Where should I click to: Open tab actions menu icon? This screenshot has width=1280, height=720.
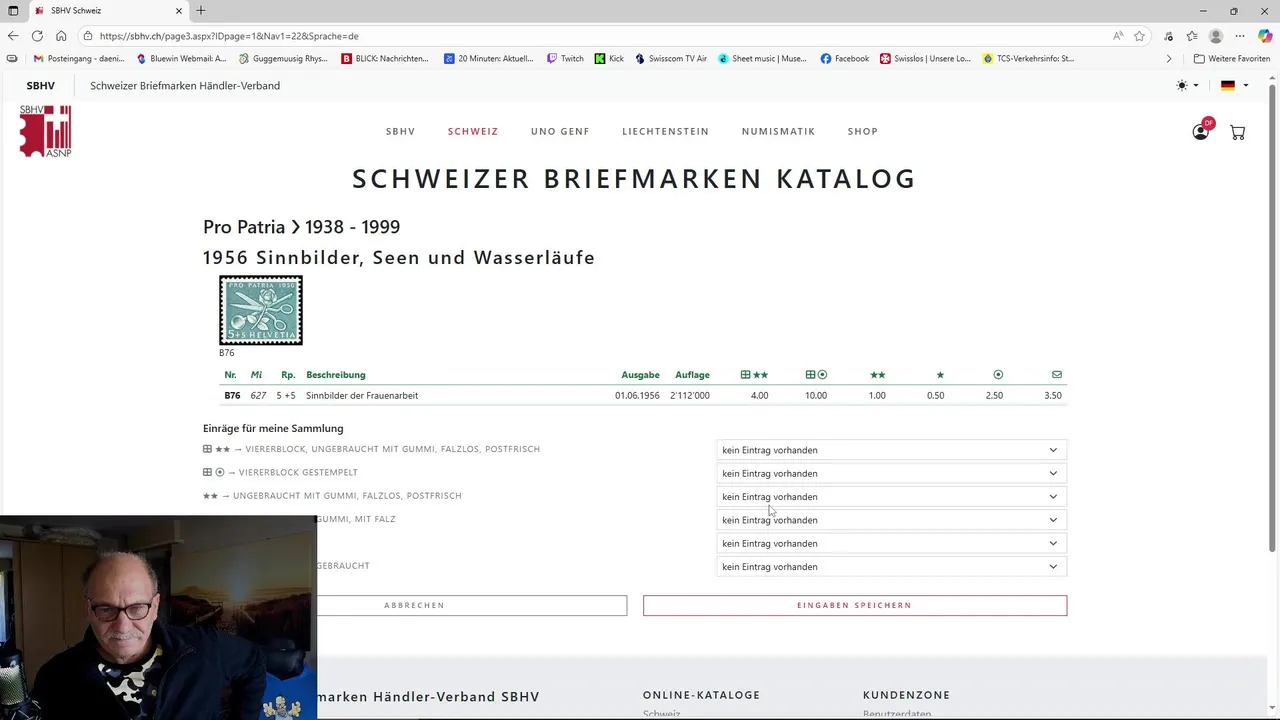pyautogui.click(x=13, y=11)
